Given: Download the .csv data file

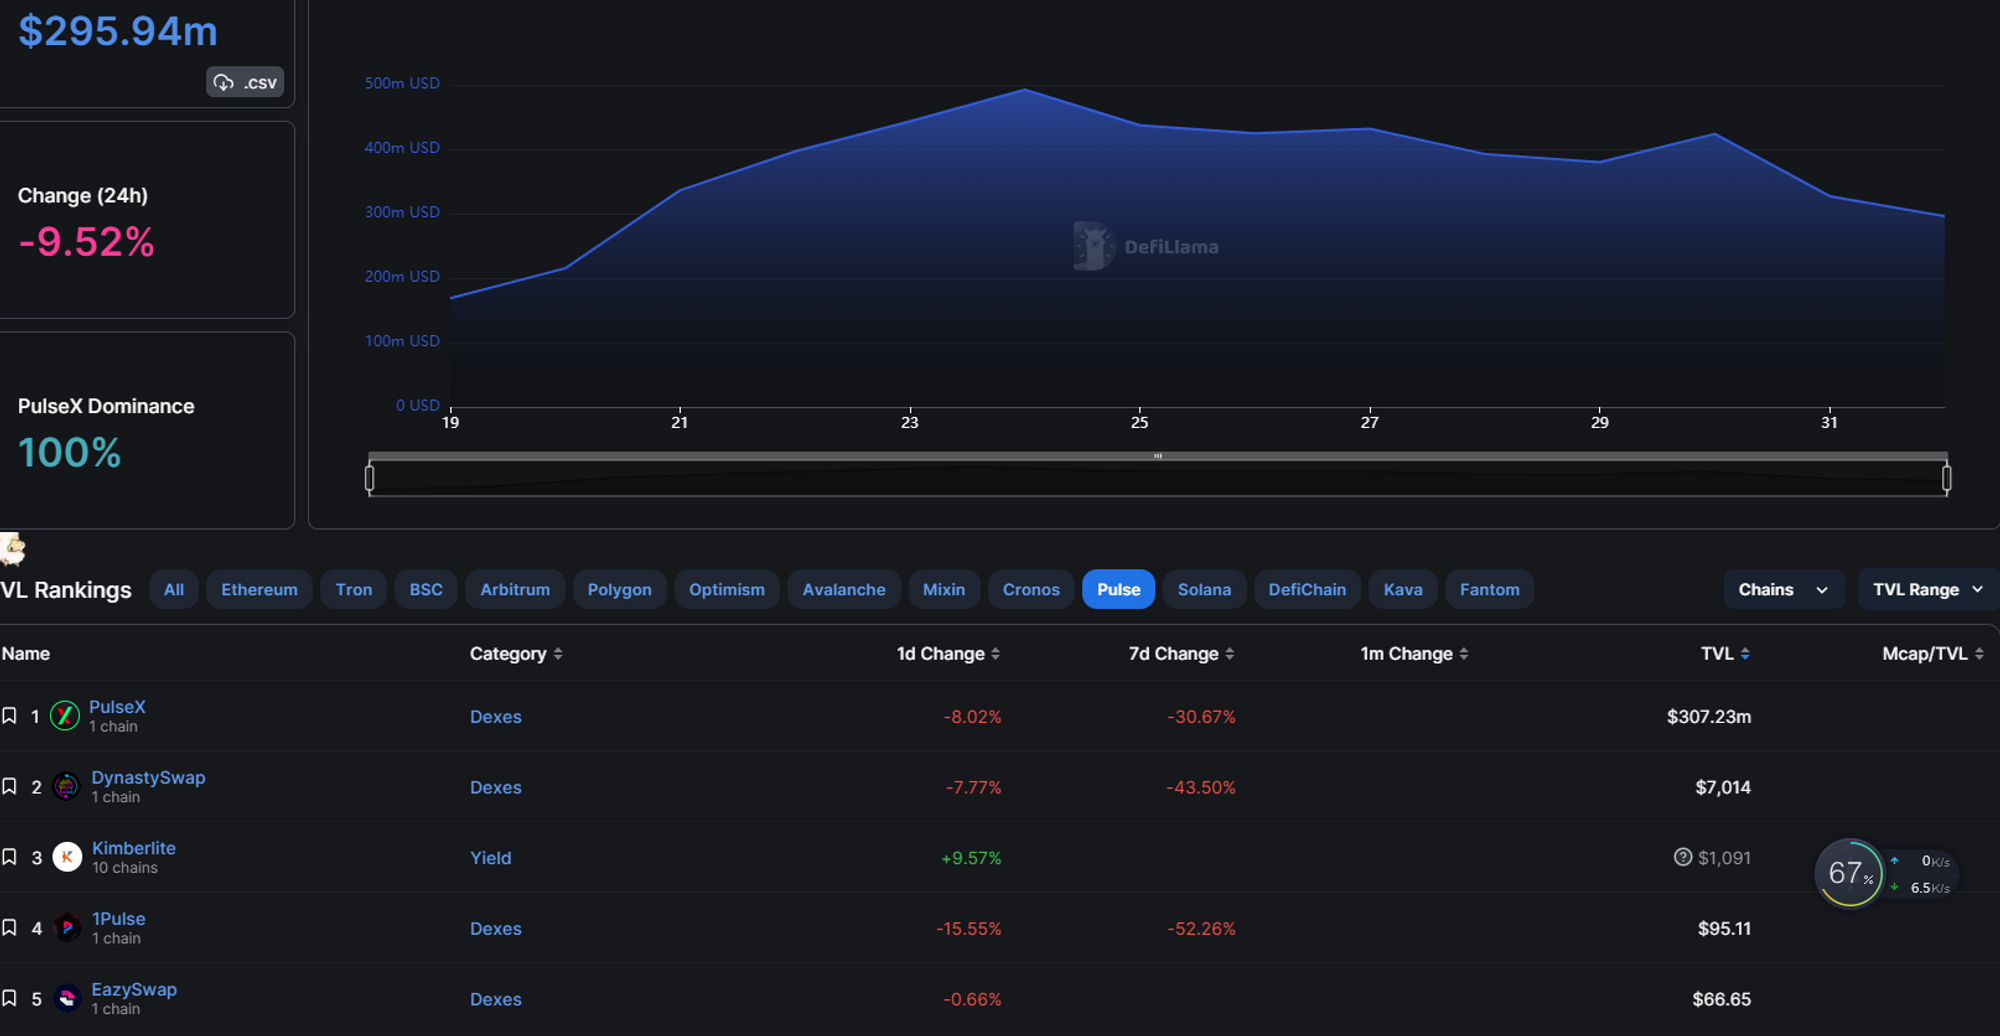Looking at the screenshot, I should pos(245,82).
